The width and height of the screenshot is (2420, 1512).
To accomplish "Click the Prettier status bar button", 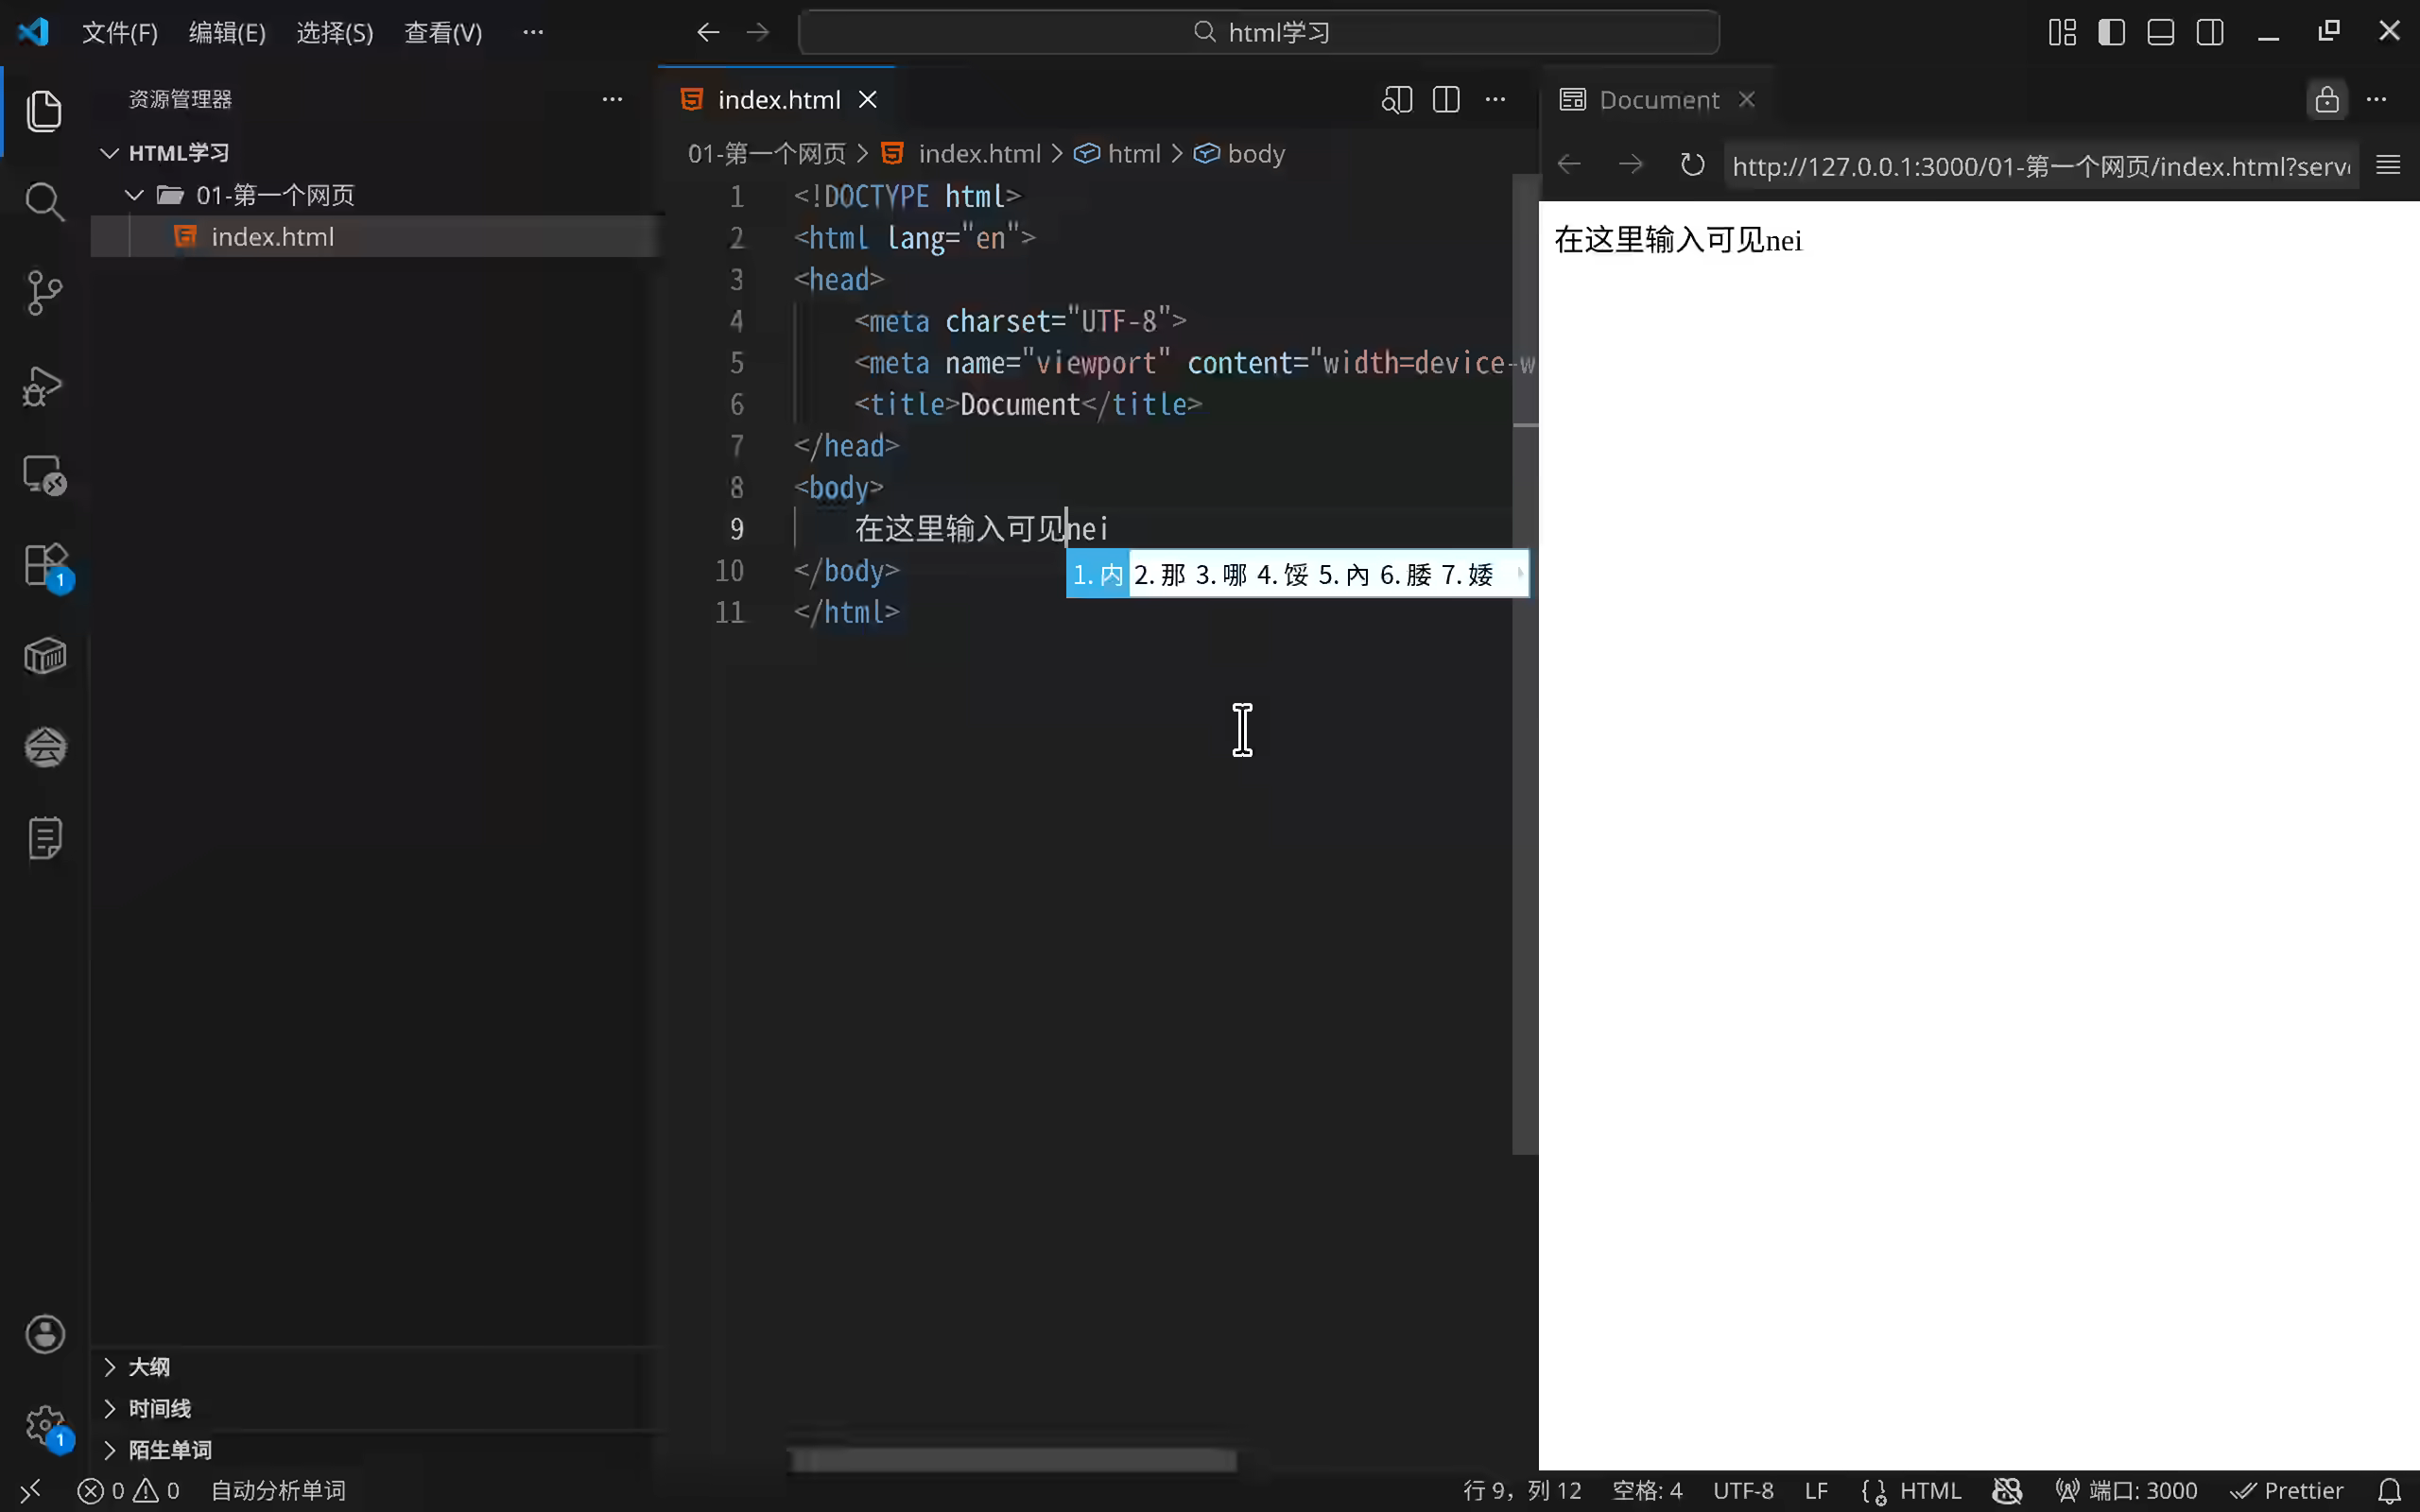I will point(2288,1491).
